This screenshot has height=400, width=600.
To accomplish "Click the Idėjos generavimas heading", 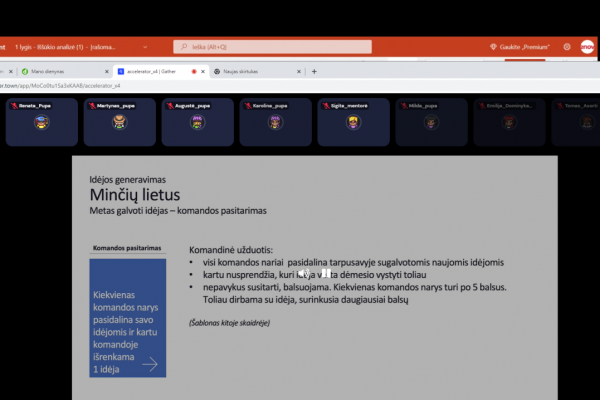I will [127, 180].
